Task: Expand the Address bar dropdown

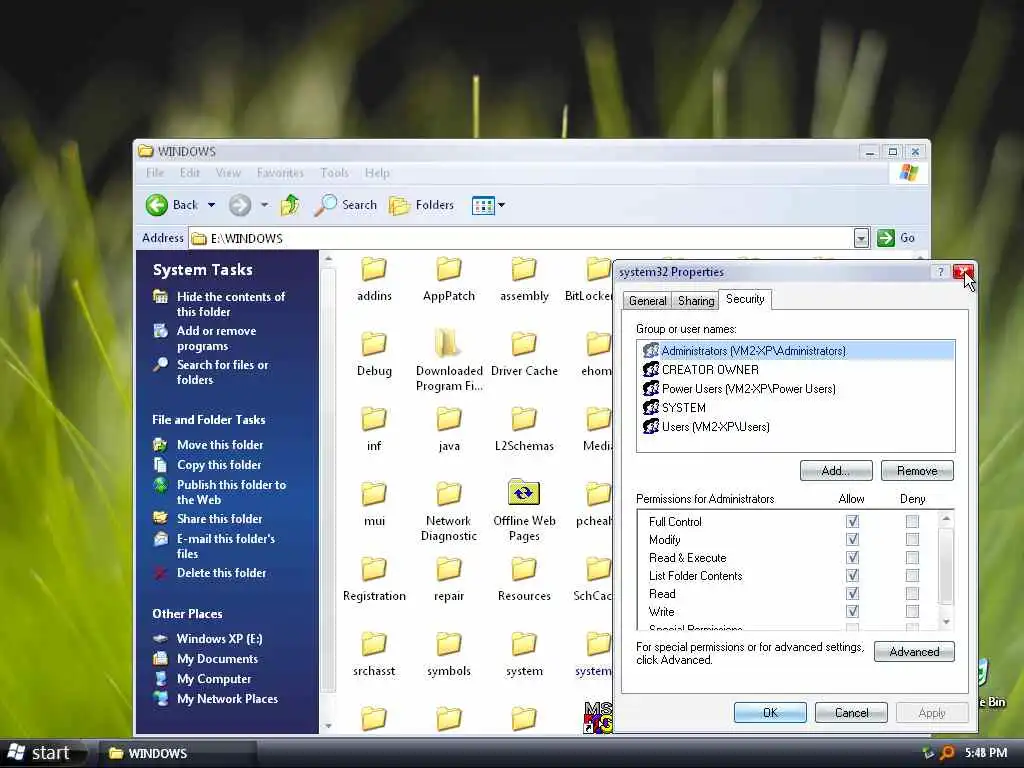Action: coord(861,238)
